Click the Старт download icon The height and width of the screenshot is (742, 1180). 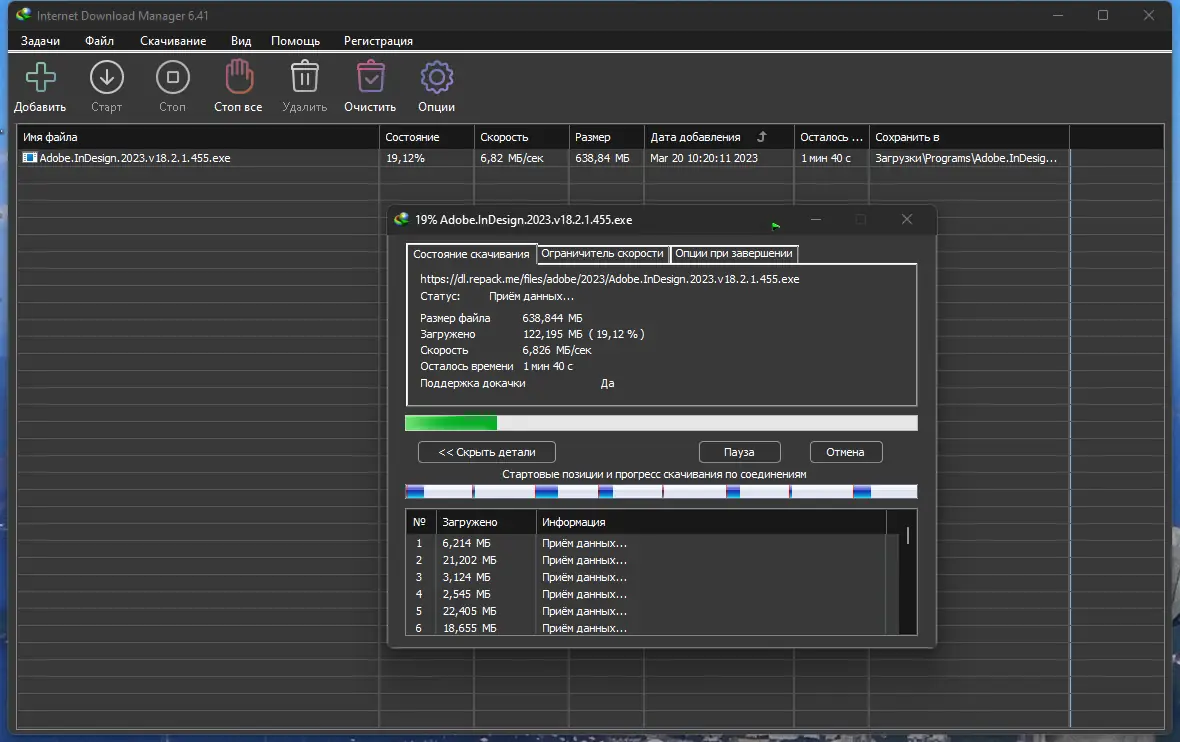[x=107, y=77]
